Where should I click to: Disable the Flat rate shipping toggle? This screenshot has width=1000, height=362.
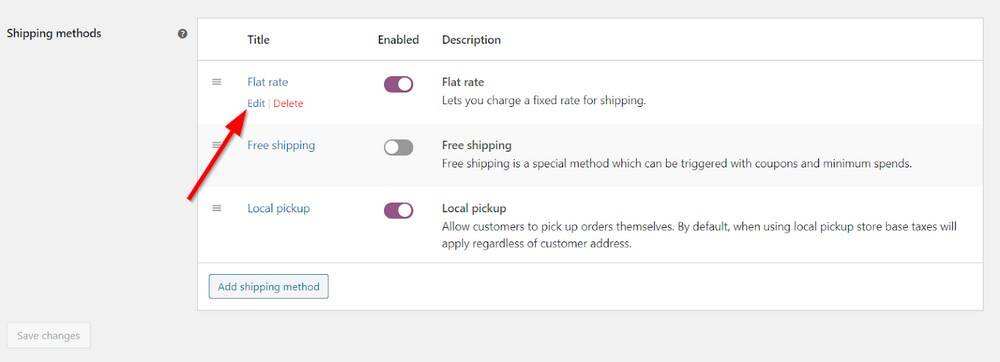(x=399, y=84)
